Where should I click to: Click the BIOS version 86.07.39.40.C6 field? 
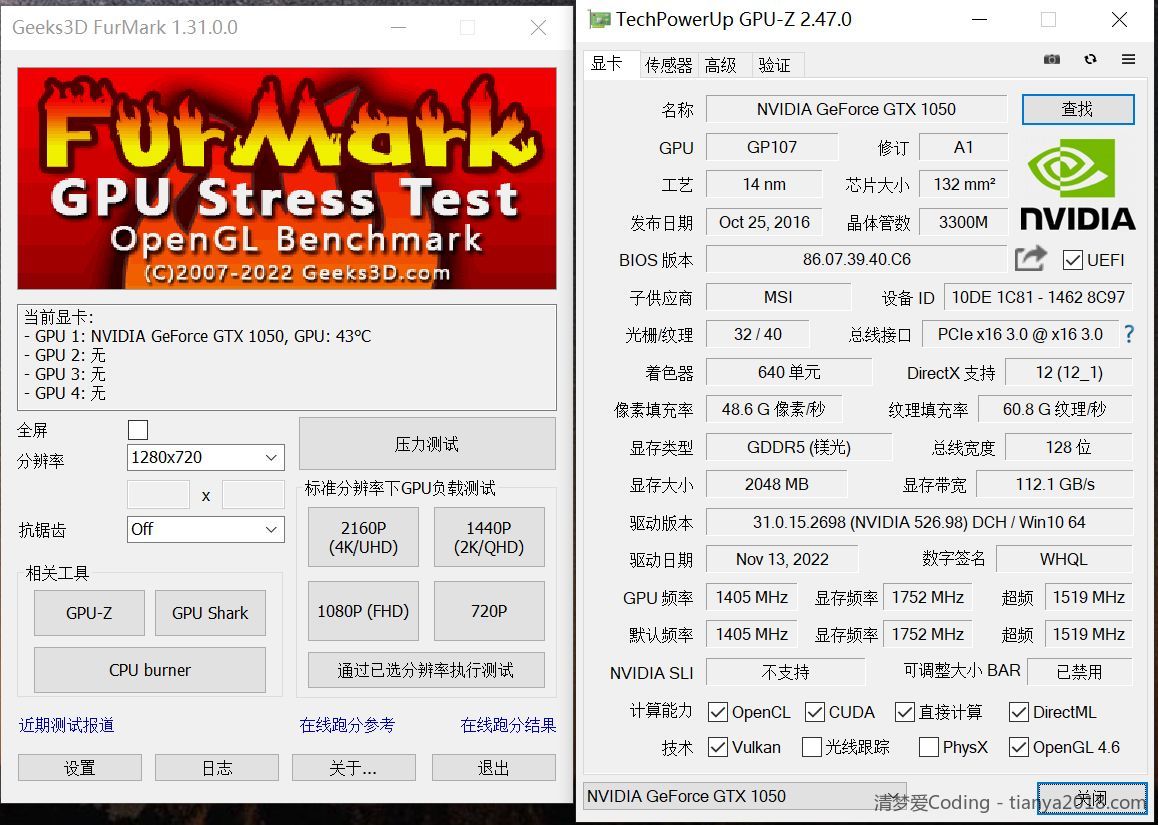pyautogui.click(x=856, y=259)
